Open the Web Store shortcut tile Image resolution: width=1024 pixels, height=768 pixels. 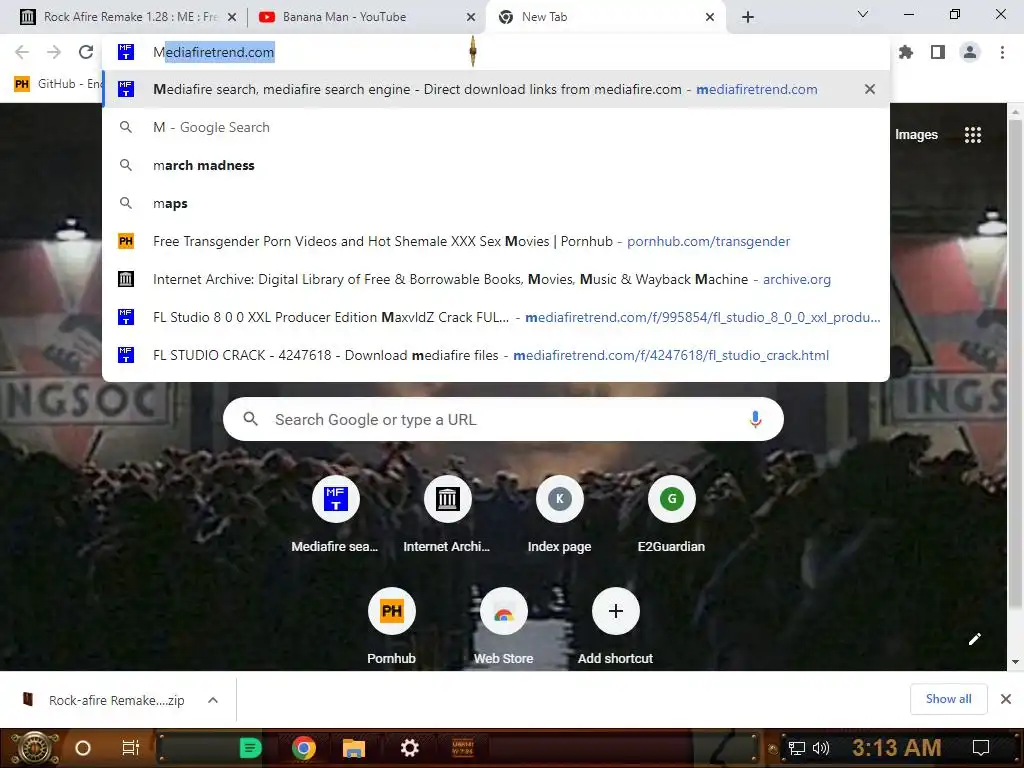504,627
